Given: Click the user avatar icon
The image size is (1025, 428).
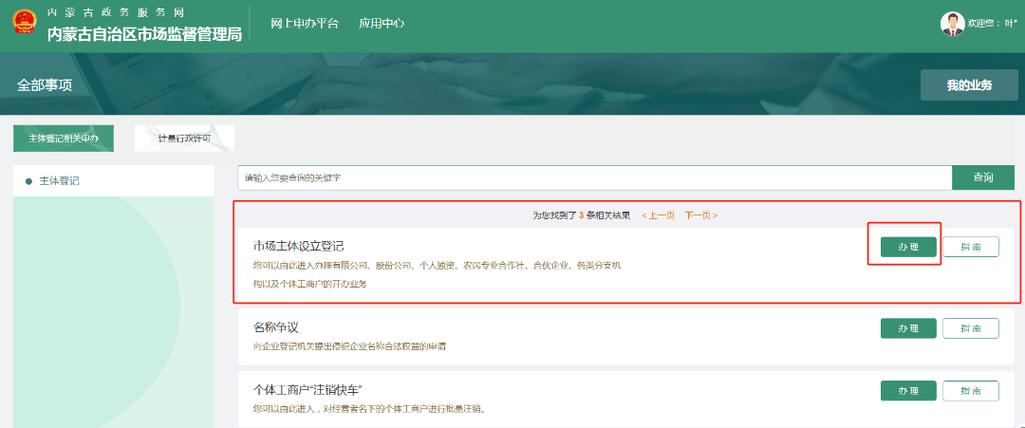Looking at the screenshot, I should [x=952, y=24].
